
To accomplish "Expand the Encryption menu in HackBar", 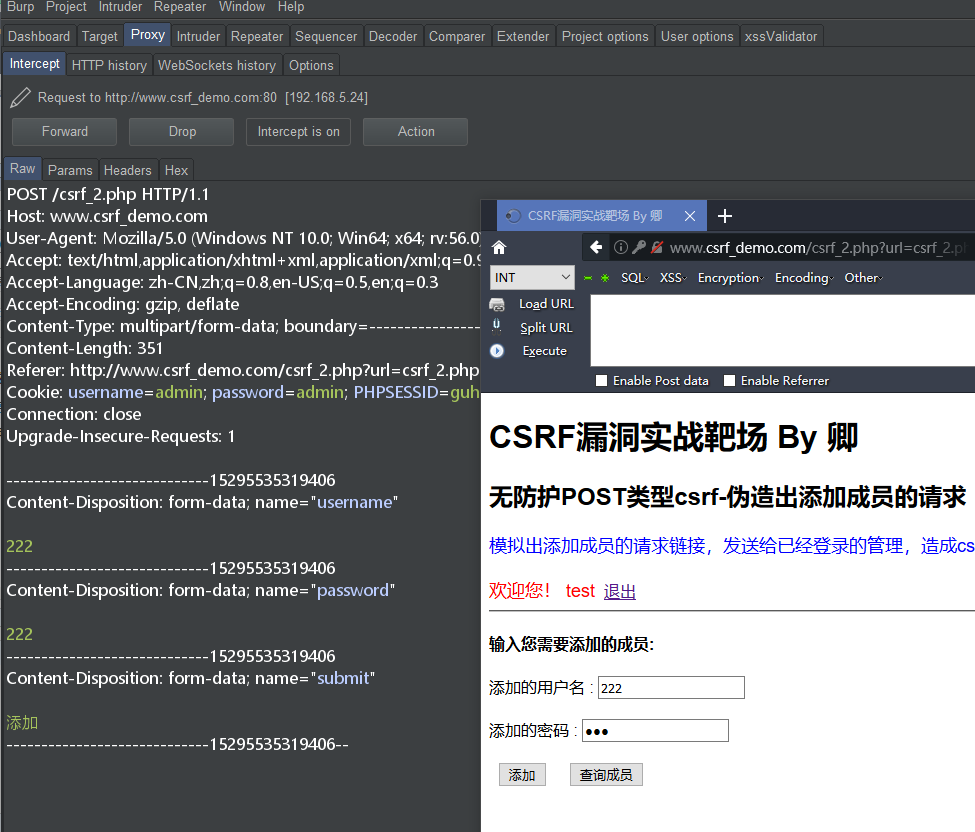I will click(731, 278).
